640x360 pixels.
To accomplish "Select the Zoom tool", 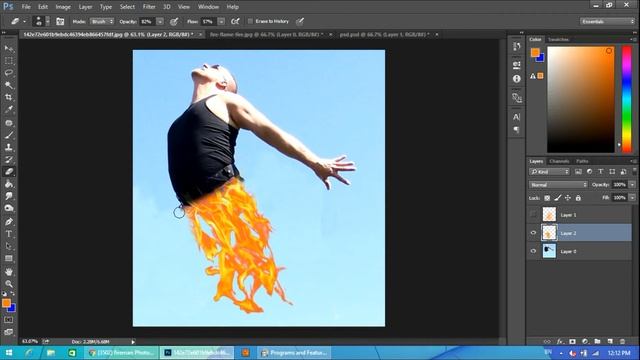I will pos(9,284).
